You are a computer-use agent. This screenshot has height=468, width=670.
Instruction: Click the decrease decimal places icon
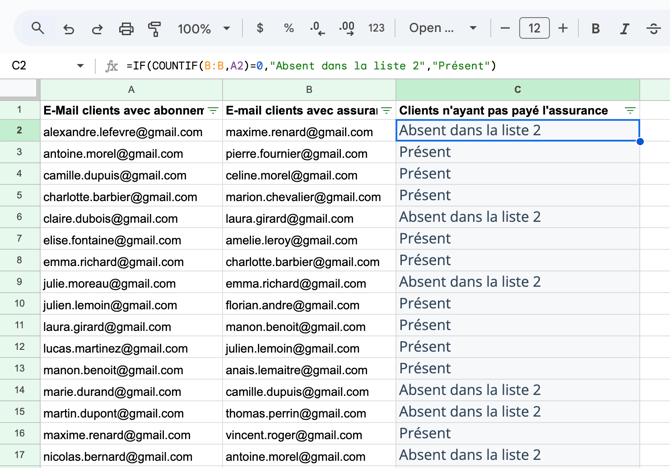317,29
